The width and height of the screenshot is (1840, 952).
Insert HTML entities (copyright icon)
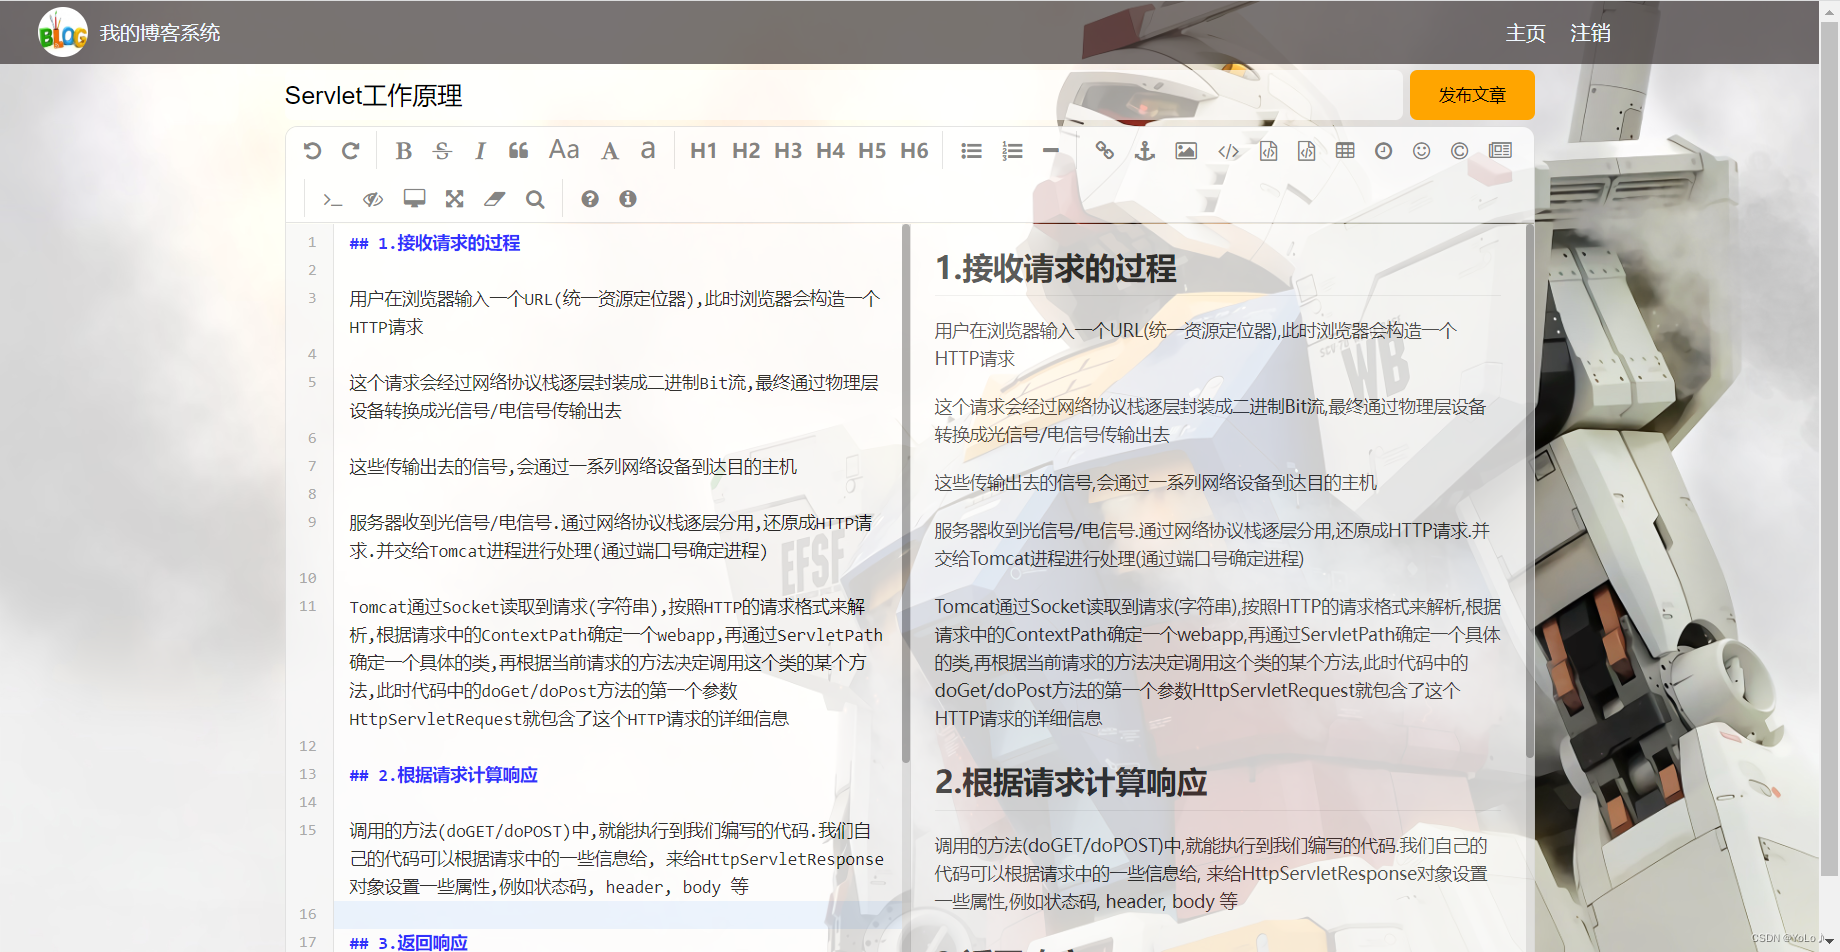pyautogui.click(x=1459, y=150)
